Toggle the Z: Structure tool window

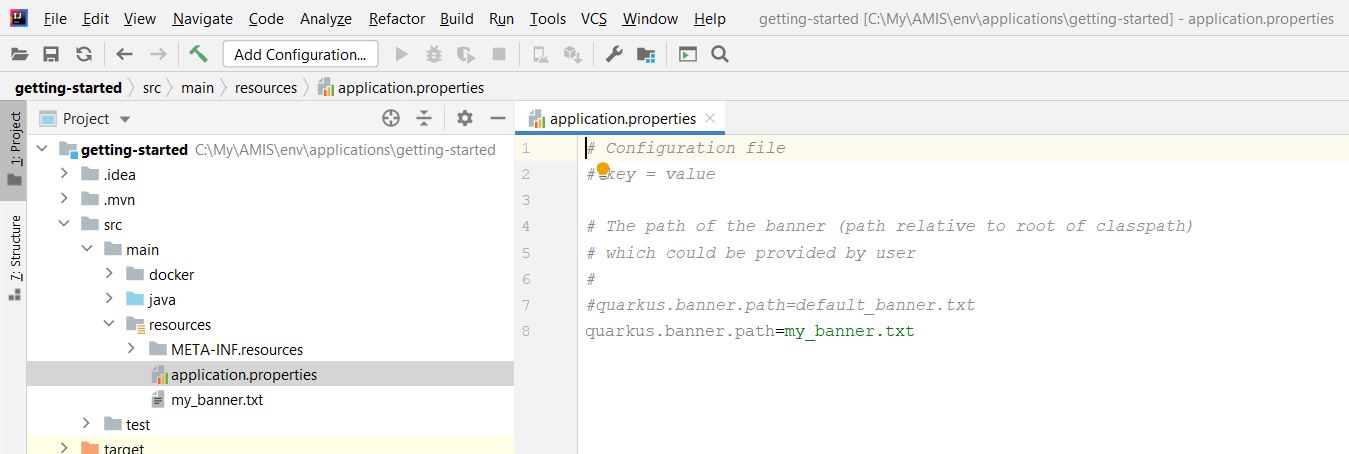pos(14,256)
